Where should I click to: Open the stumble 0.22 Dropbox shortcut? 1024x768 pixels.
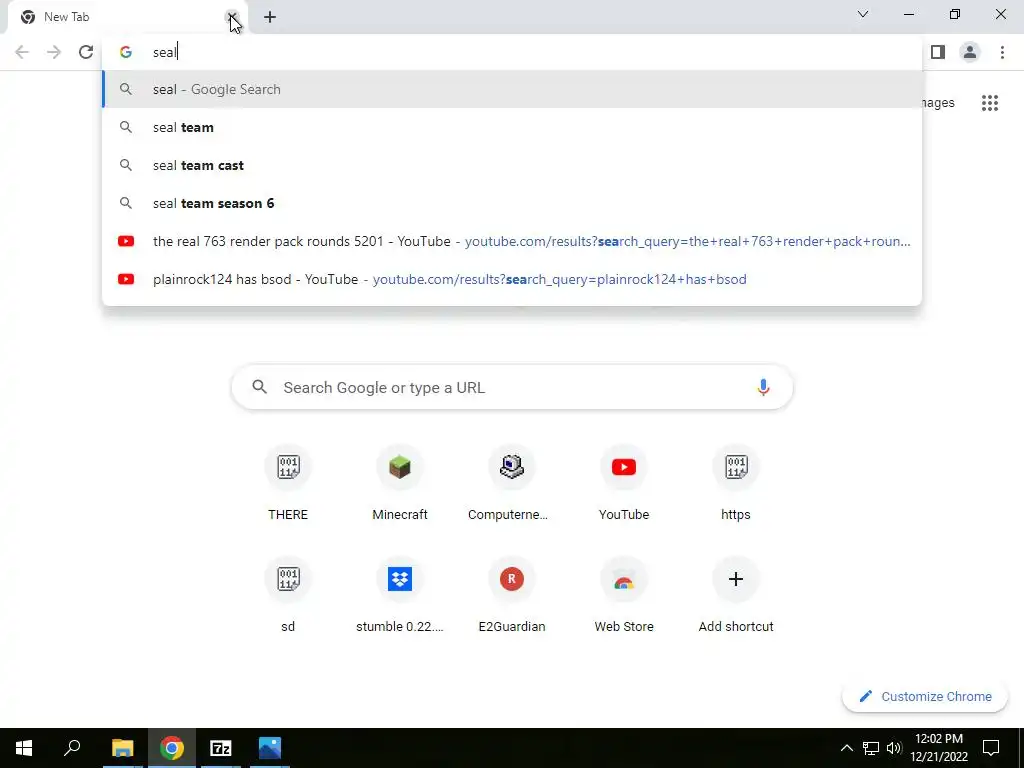coord(400,596)
